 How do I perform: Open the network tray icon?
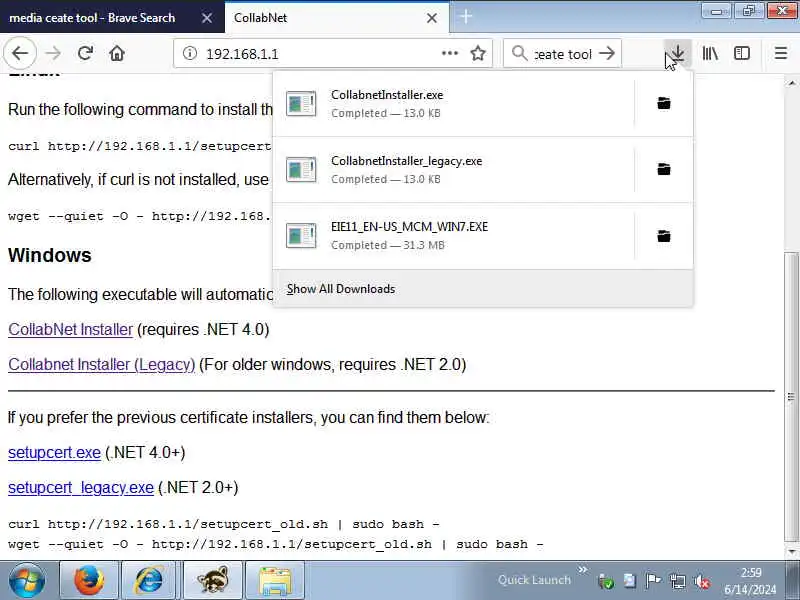click(678, 581)
